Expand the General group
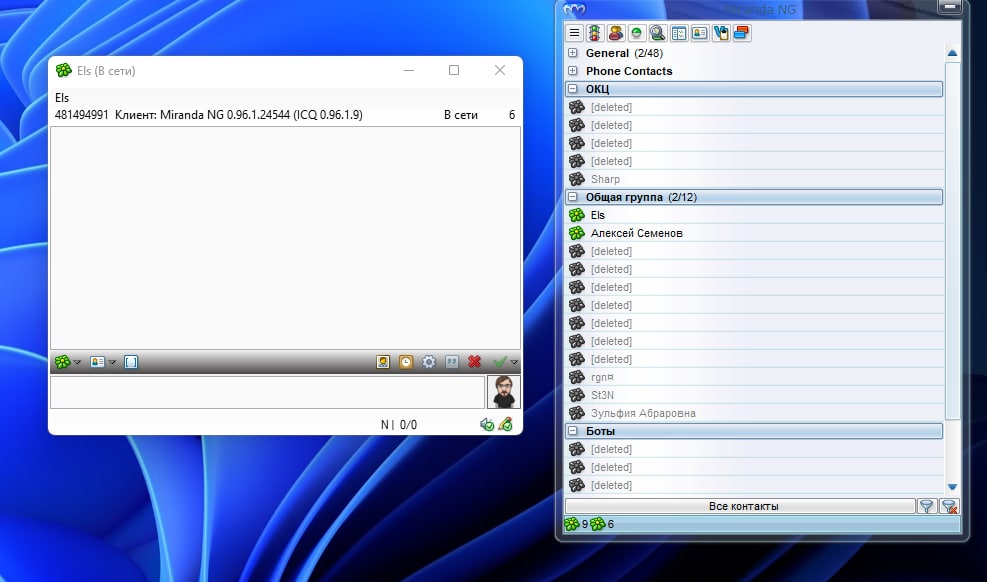This screenshot has height=582, width=987. [573, 53]
